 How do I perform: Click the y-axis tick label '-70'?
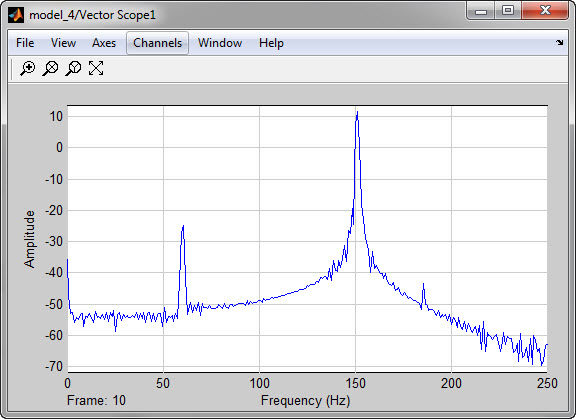(54, 366)
